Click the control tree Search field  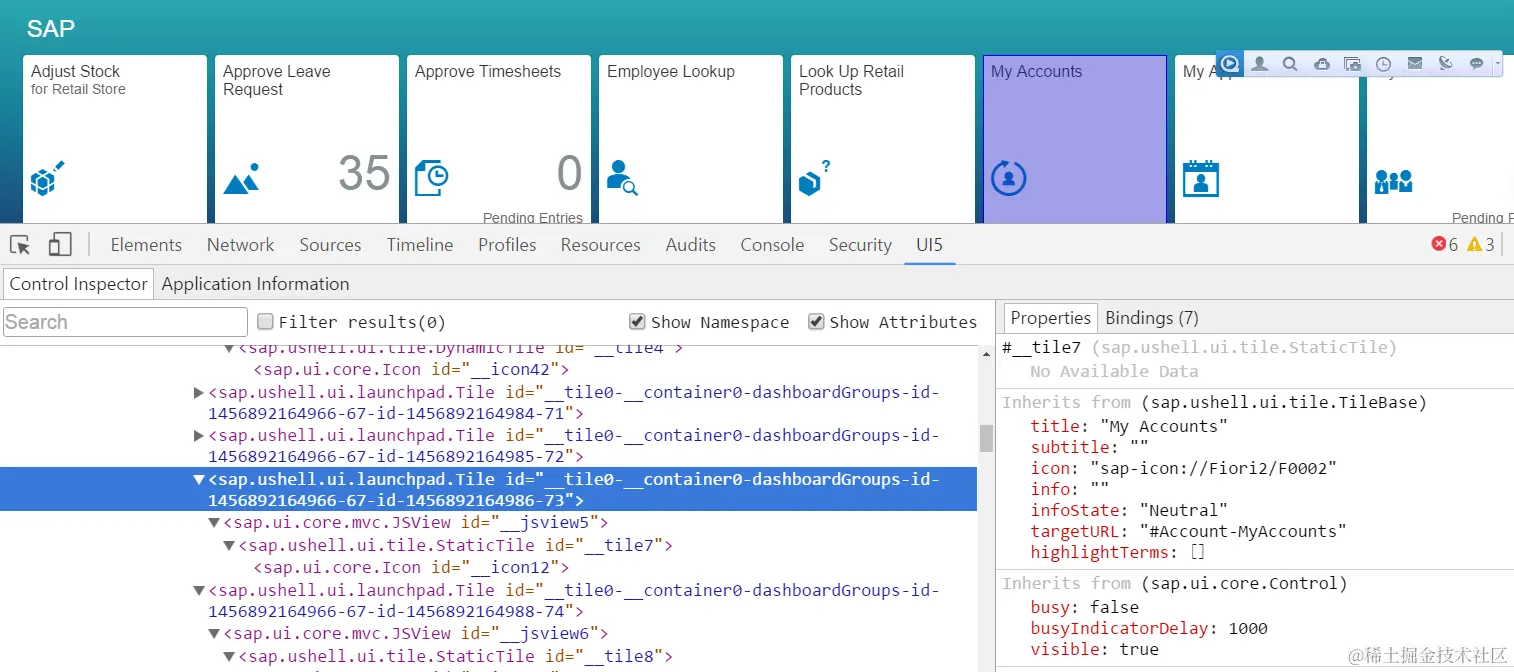(x=125, y=322)
